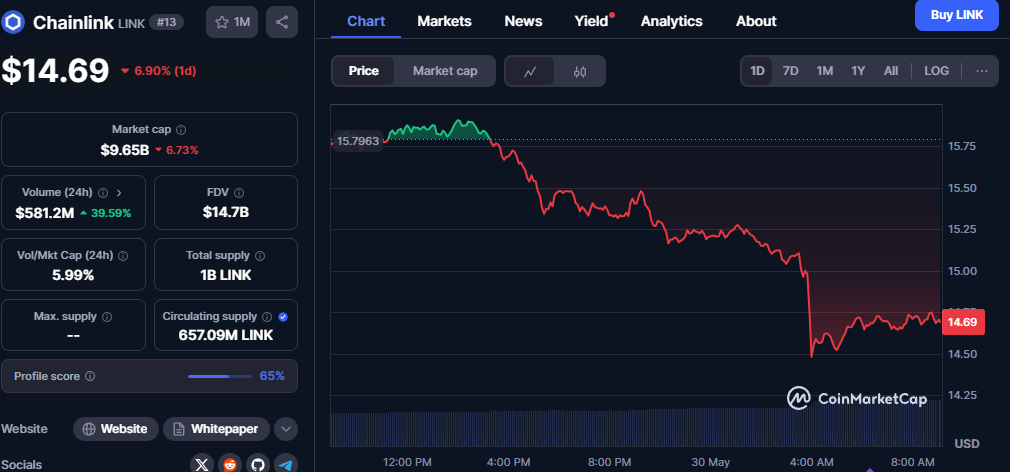Screen dimensions: 1010x472
Task: Open the Whitepaper link button
Action: pos(216,429)
